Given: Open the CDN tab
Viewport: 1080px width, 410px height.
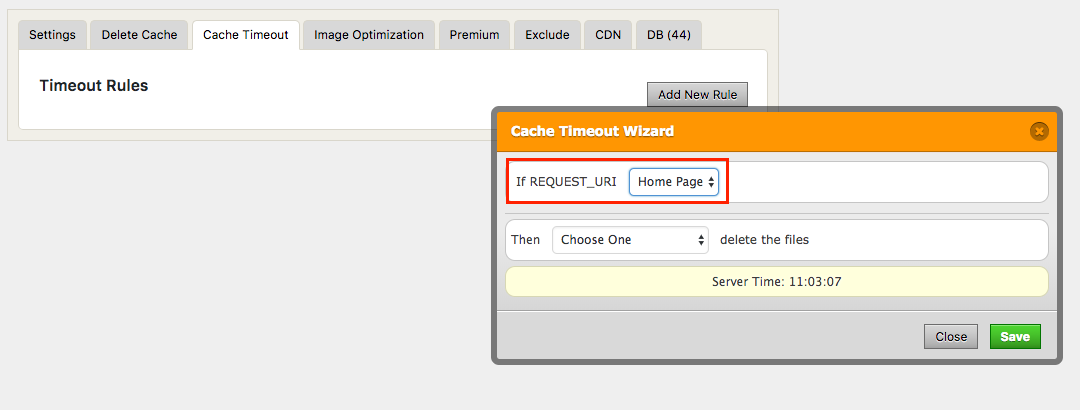Looking at the screenshot, I should click(x=608, y=35).
